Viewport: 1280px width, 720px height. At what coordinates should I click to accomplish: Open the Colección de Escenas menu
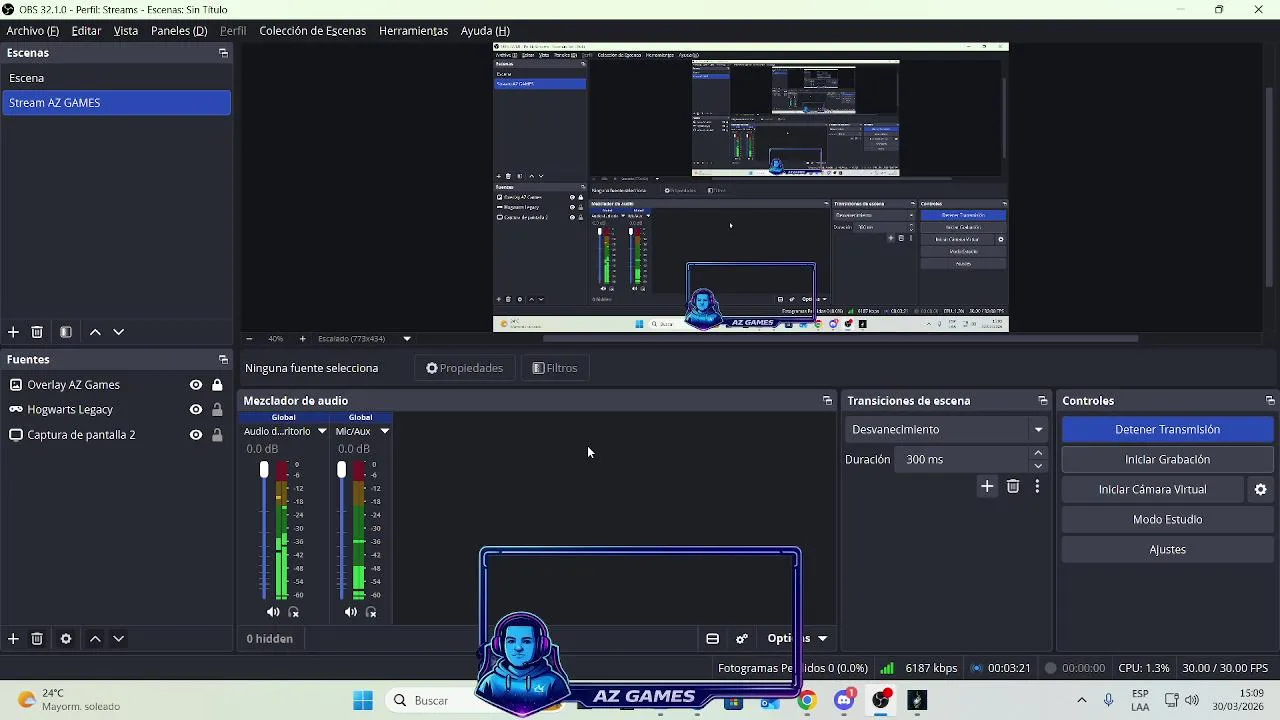(x=312, y=31)
